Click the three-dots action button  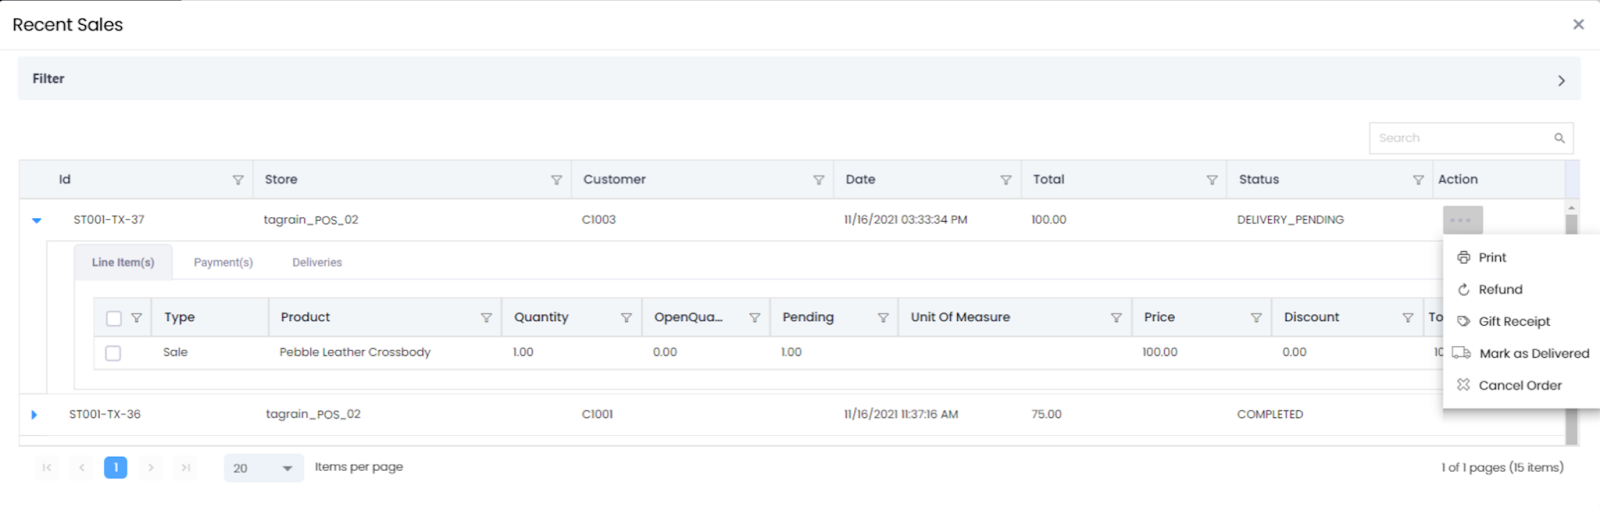click(1462, 220)
